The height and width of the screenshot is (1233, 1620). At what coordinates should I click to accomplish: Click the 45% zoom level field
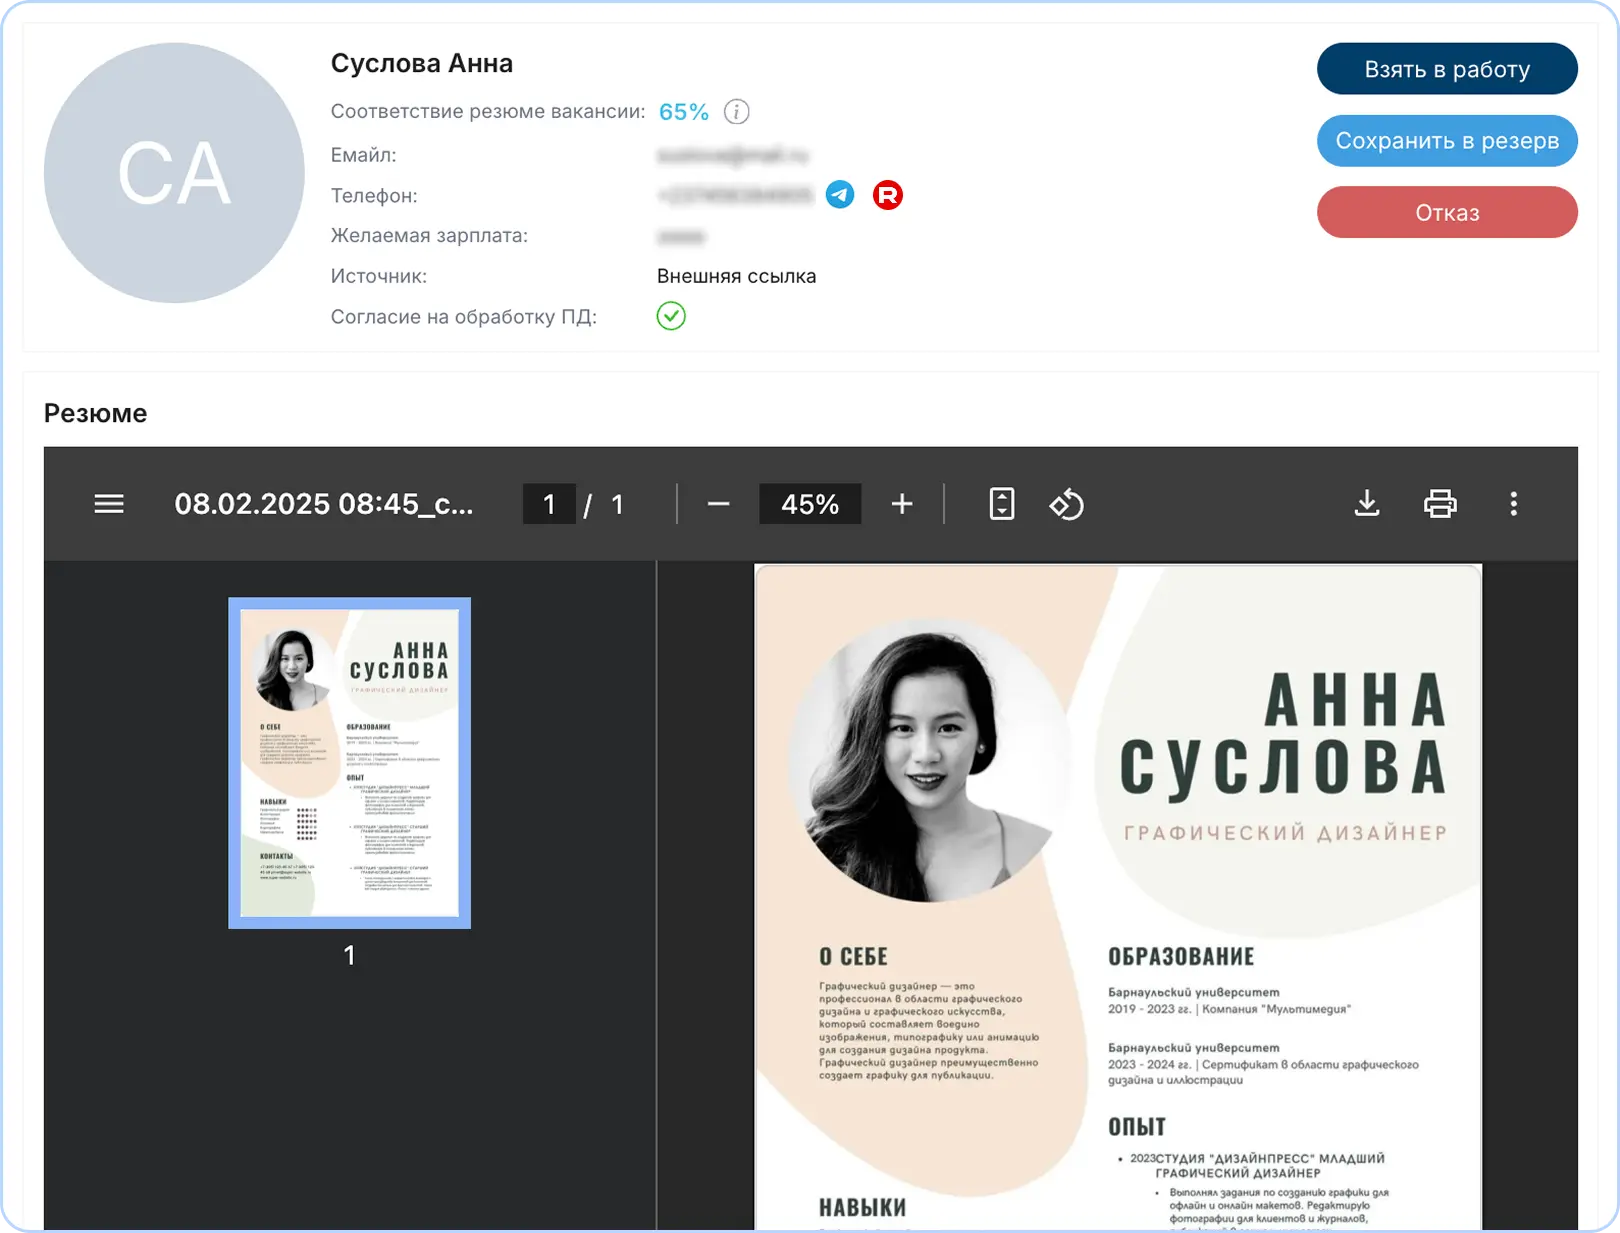(x=809, y=504)
